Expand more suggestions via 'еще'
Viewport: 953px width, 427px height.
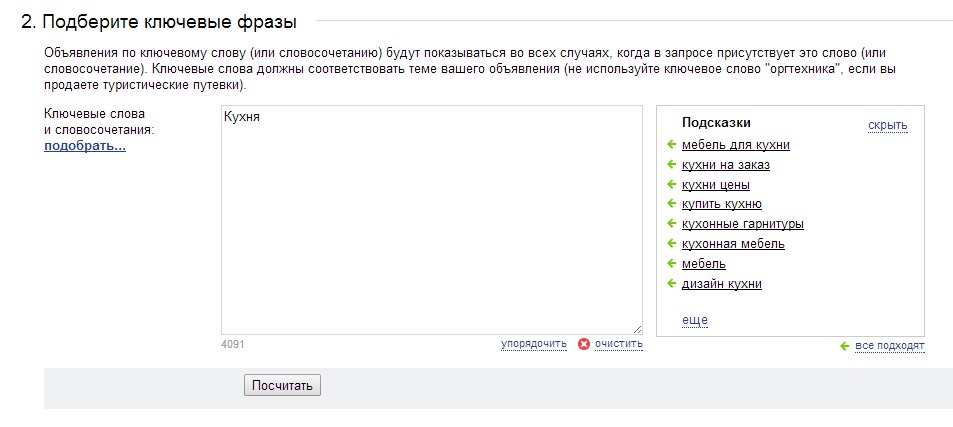point(694,320)
